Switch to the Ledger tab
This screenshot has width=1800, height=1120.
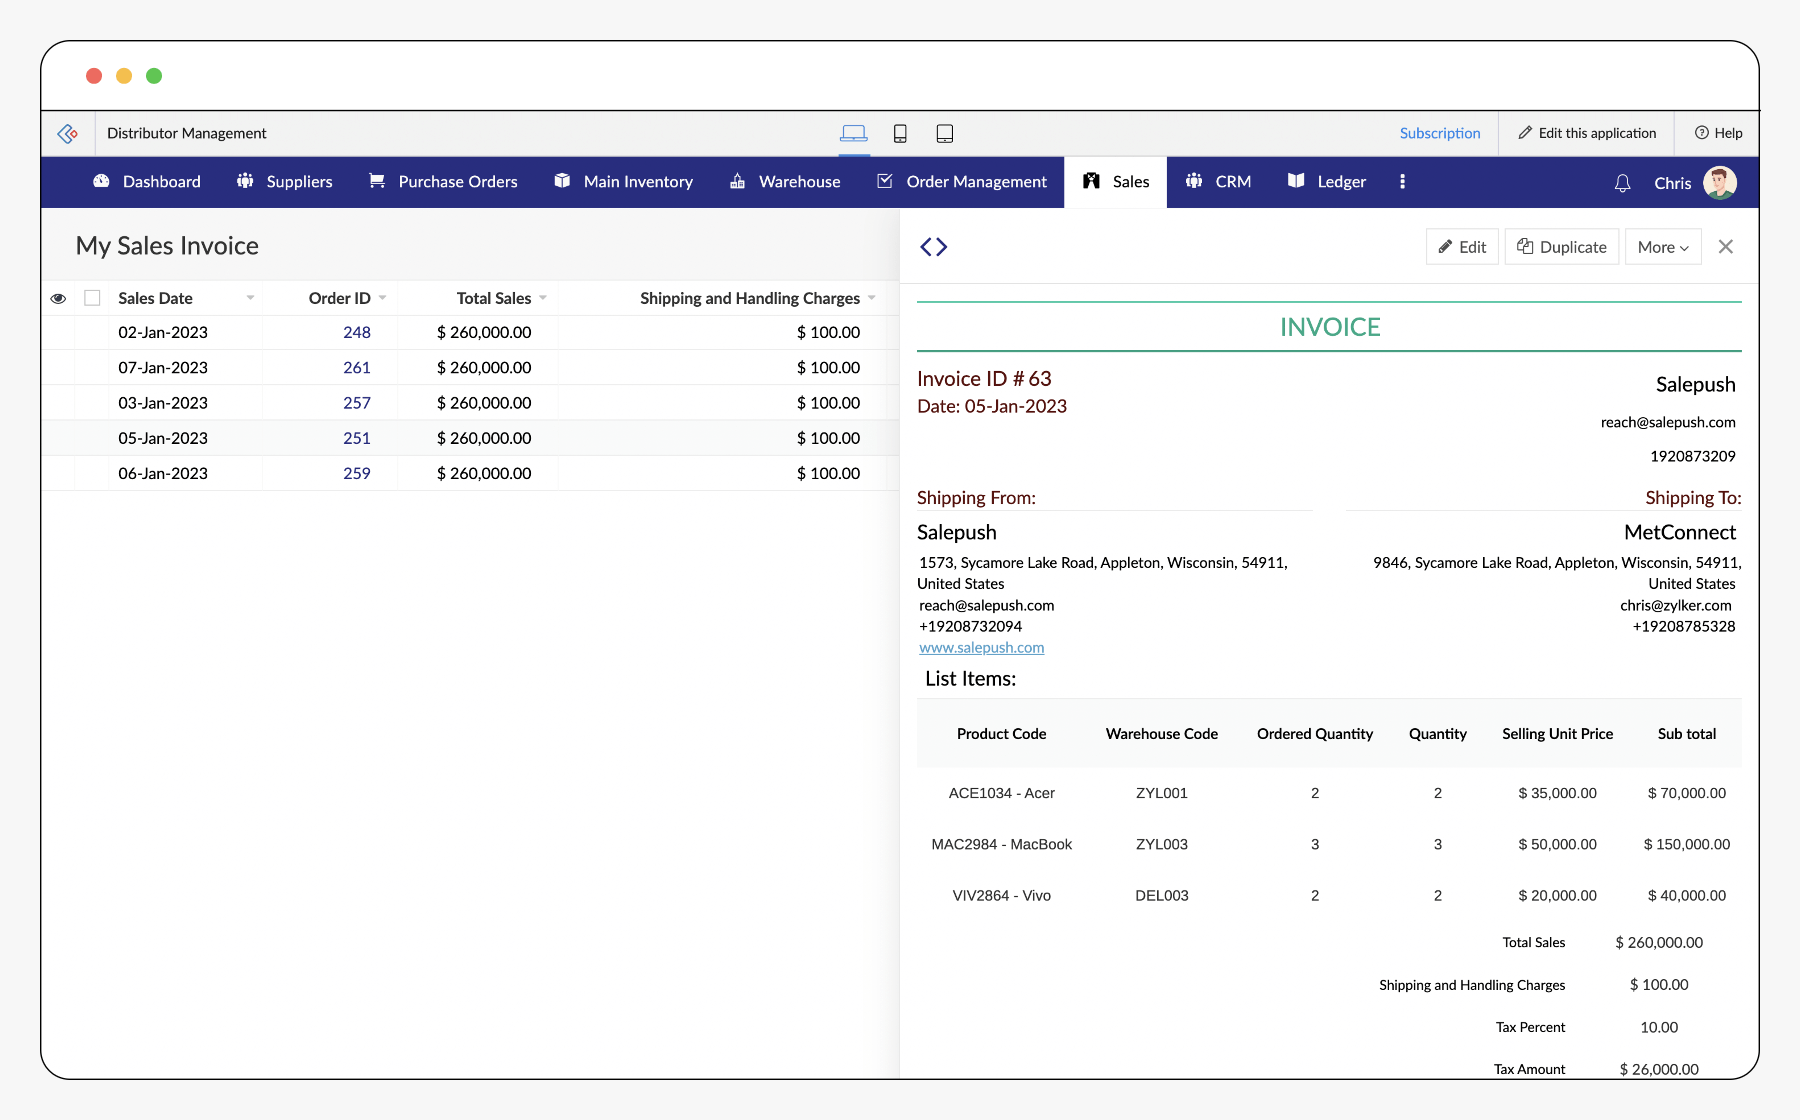(1340, 181)
